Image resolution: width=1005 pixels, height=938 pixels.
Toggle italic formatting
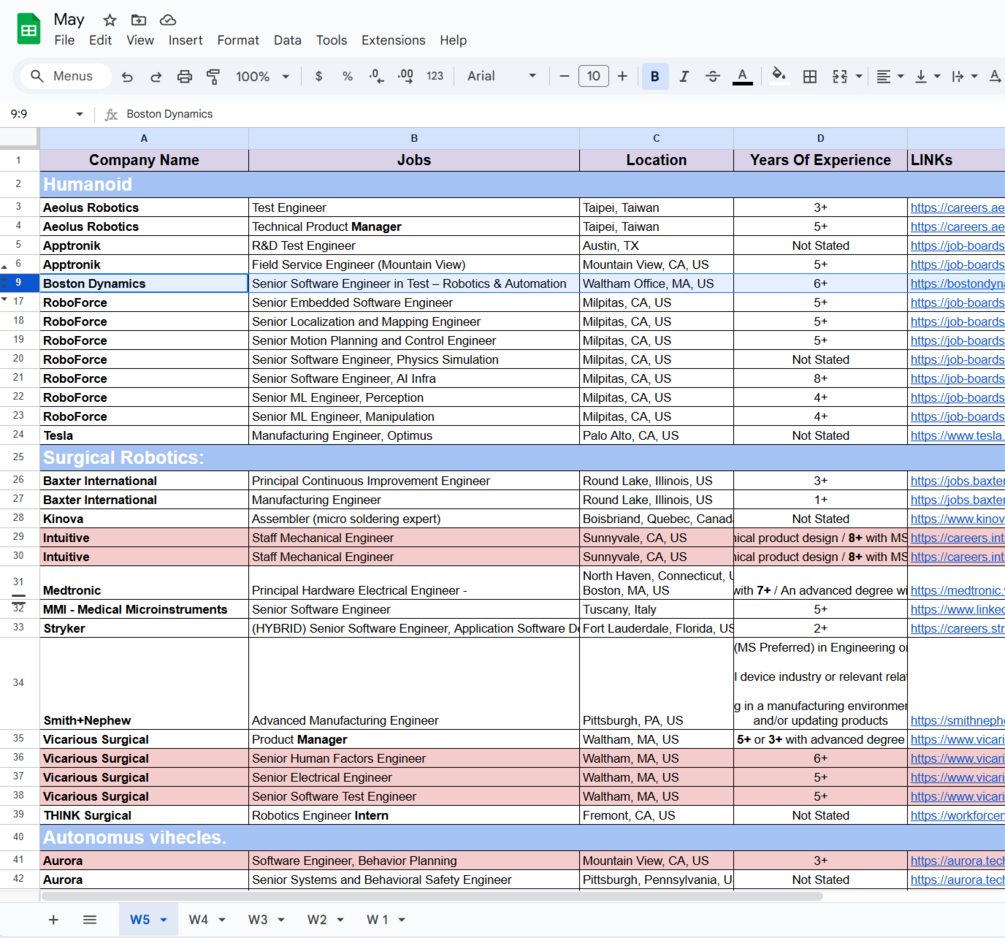[684, 77]
